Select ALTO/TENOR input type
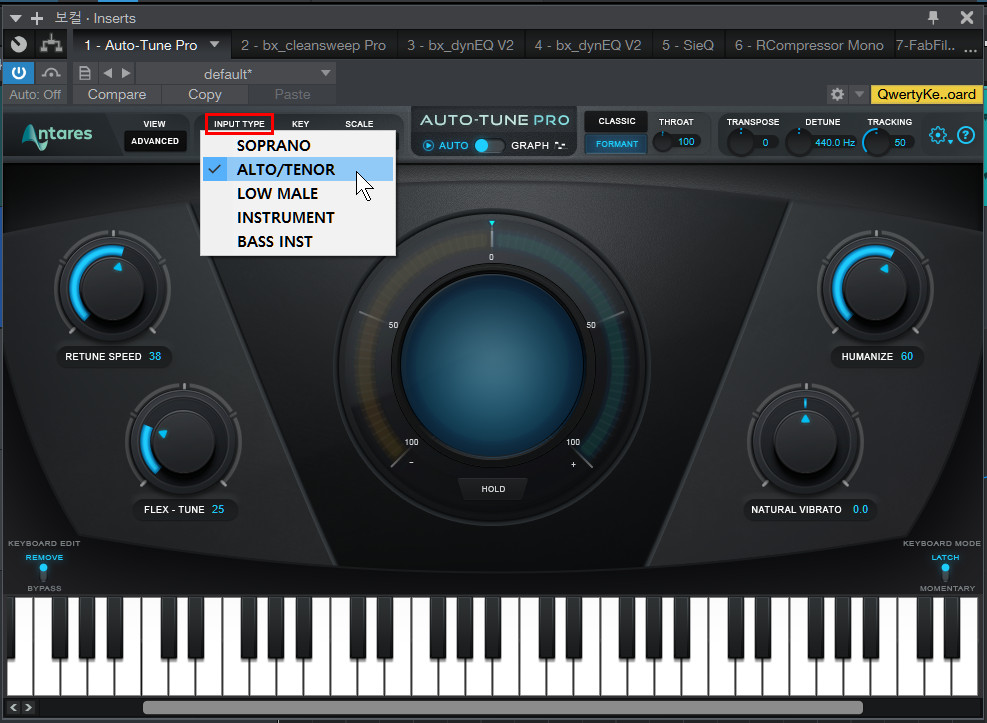The height and width of the screenshot is (723, 987). coord(298,169)
